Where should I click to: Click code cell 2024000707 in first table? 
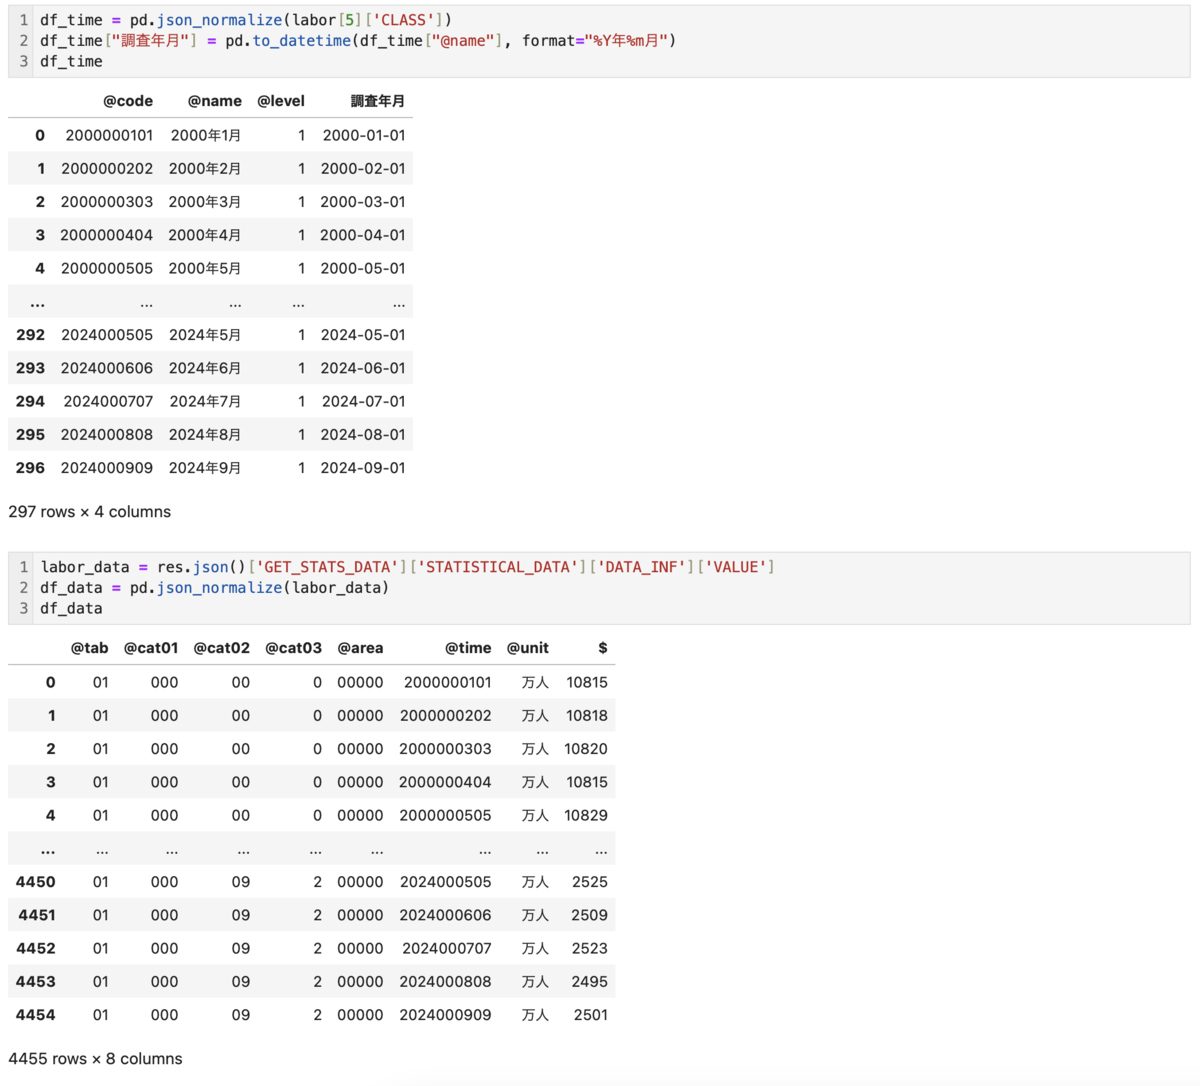click(108, 401)
